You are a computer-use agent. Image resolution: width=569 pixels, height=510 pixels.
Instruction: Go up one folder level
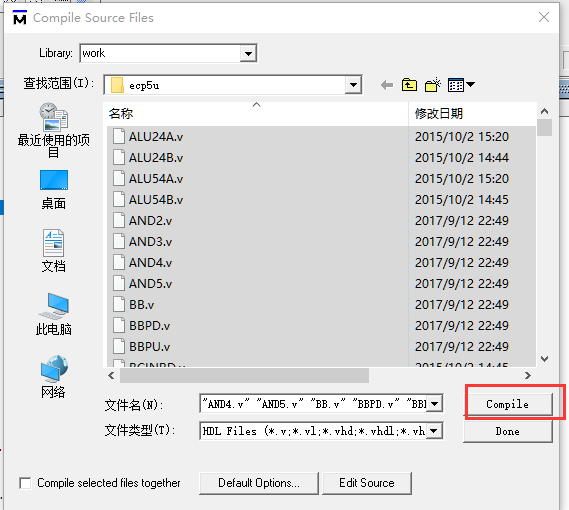pos(409,85)
